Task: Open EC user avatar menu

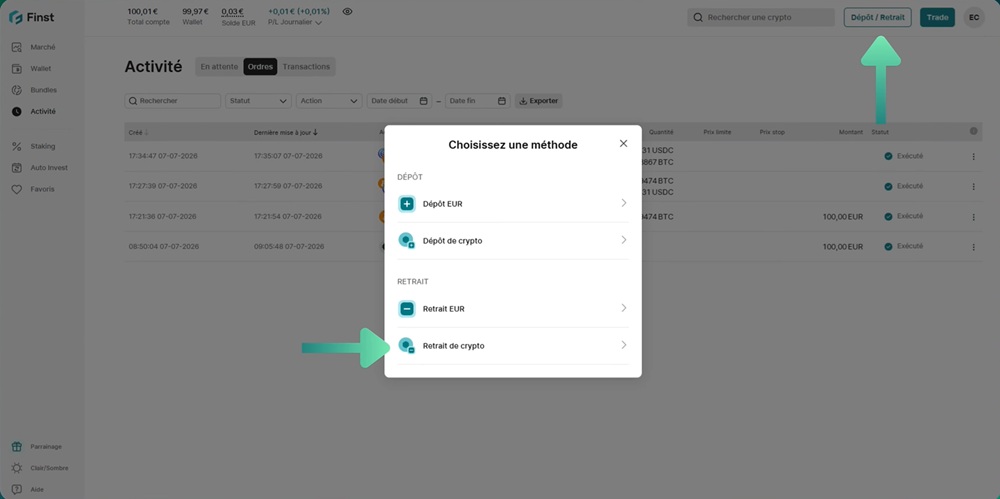Action: pyautogui.click(x=974, y=17)
